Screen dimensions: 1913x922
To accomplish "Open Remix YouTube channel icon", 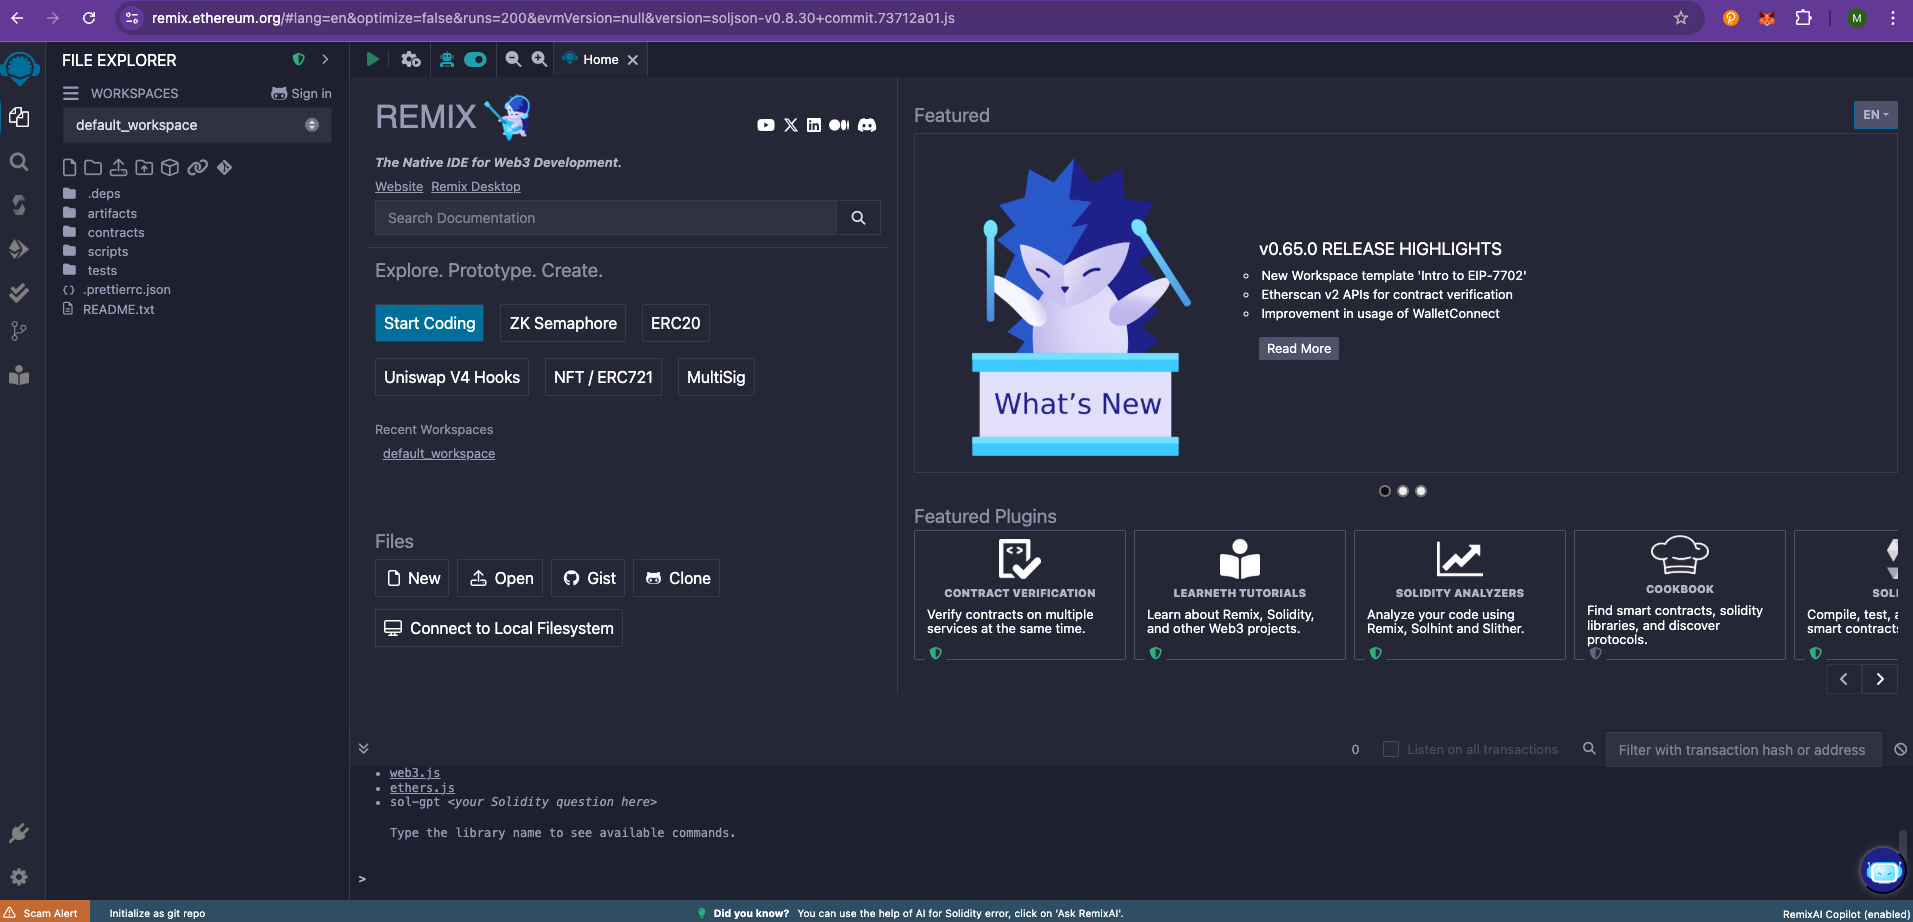I will point(766,125).
